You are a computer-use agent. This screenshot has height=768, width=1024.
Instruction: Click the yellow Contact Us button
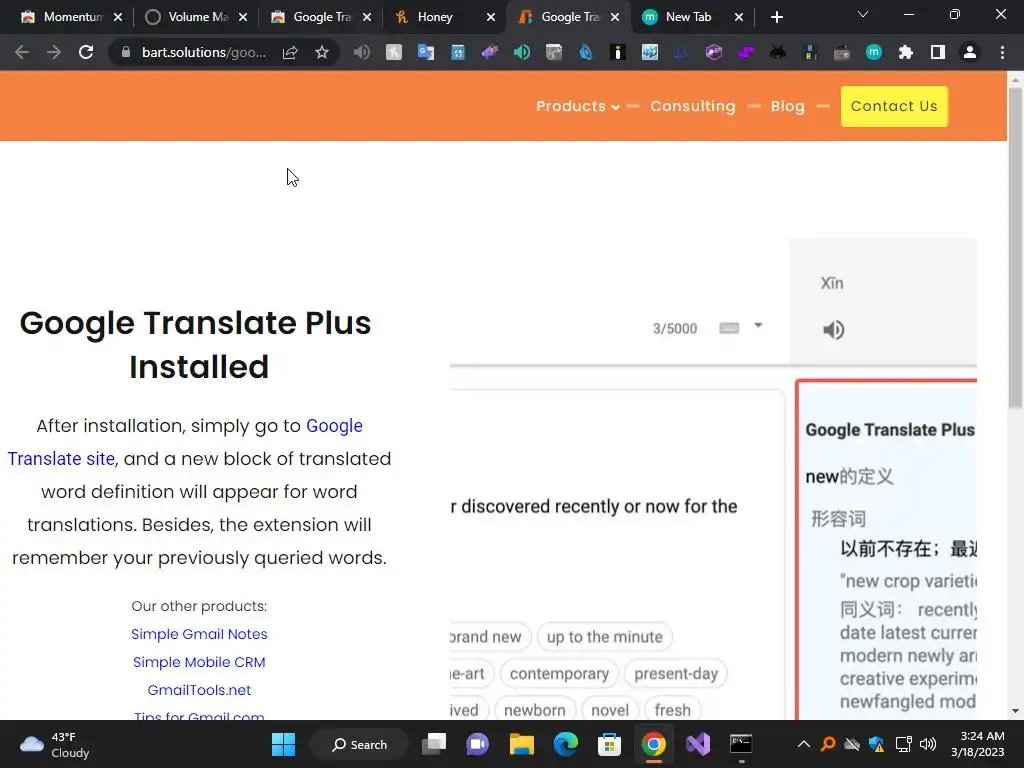click(x=894, y=106)
